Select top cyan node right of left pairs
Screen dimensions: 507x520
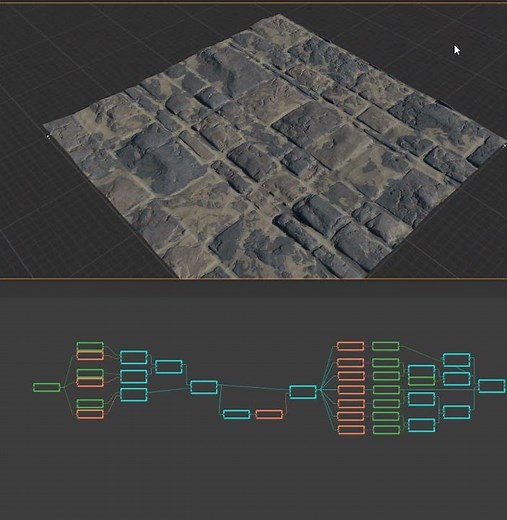click(134, 357)
